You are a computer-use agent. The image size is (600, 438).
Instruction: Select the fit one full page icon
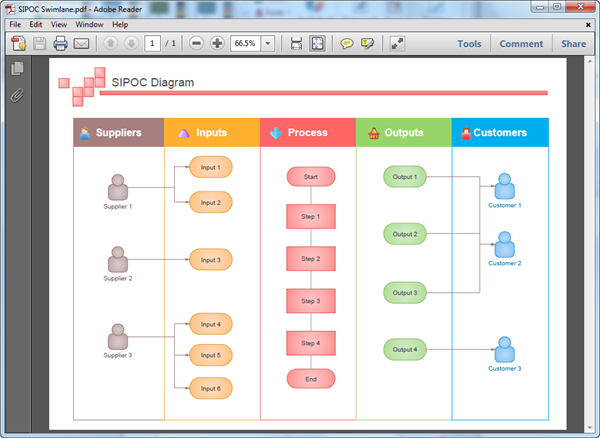click(317, 44)
